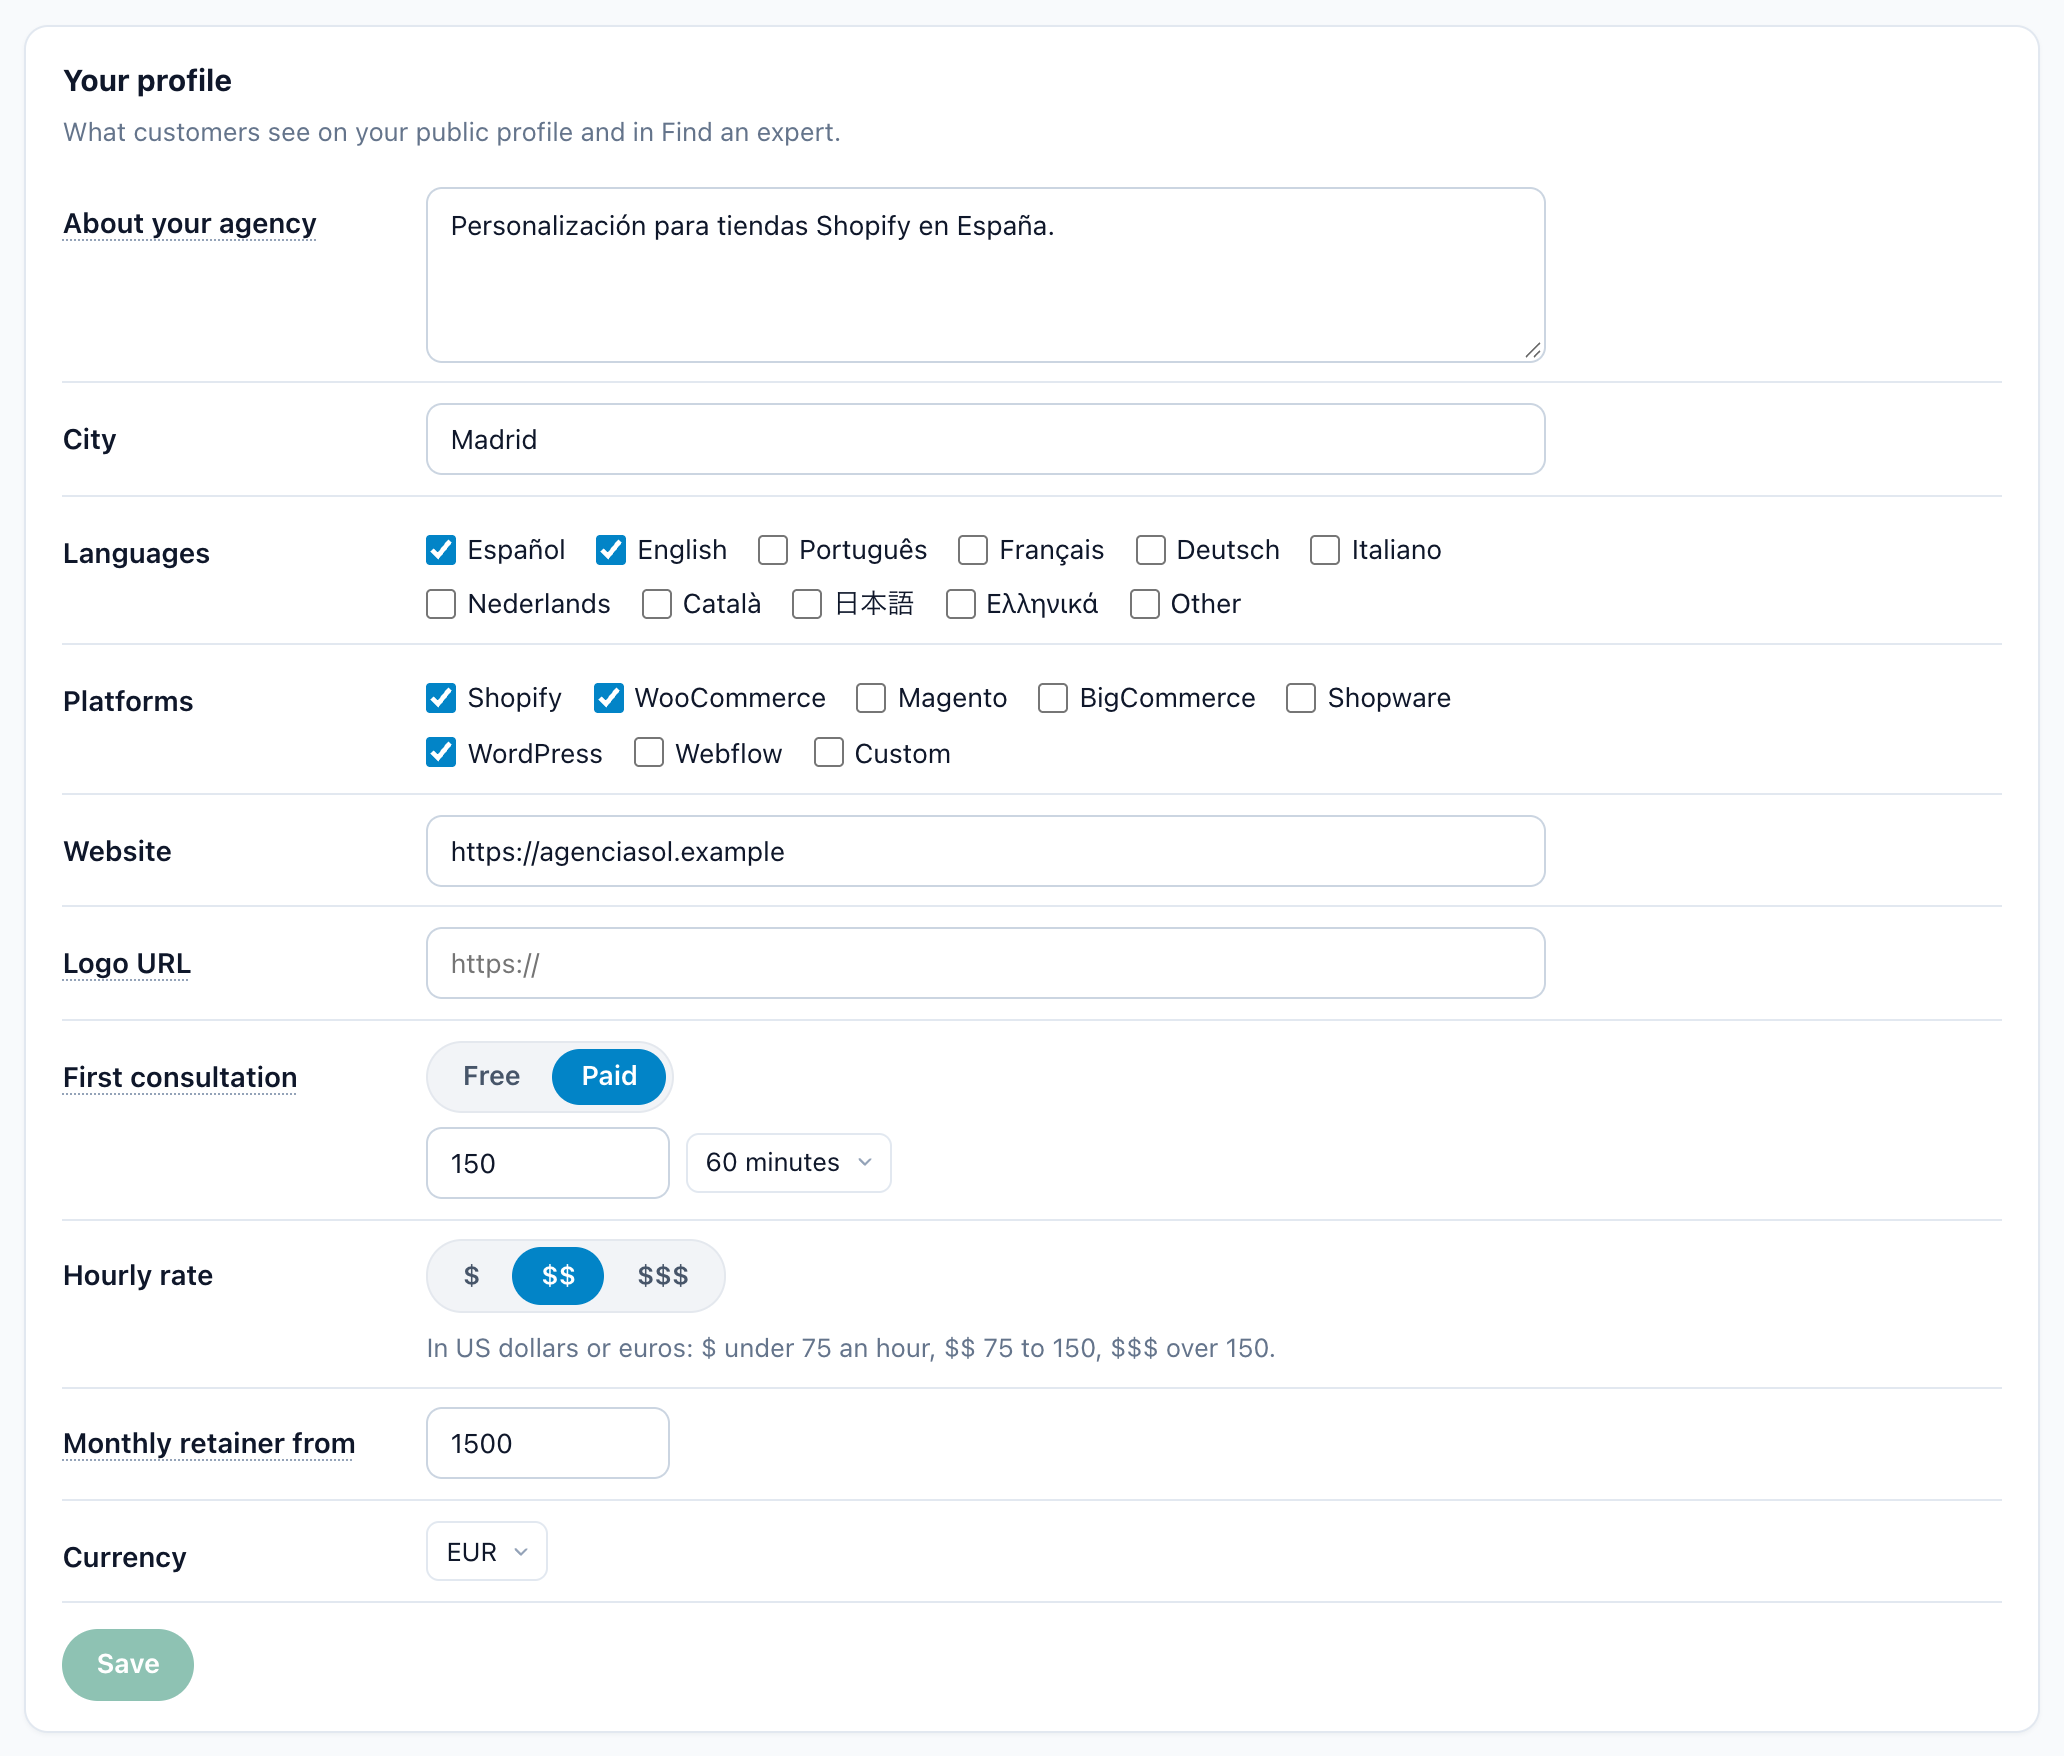This screenshot has width=2064, height=1756.
Task: Click the consultation price field showing 150
Action: point(548,1163)
